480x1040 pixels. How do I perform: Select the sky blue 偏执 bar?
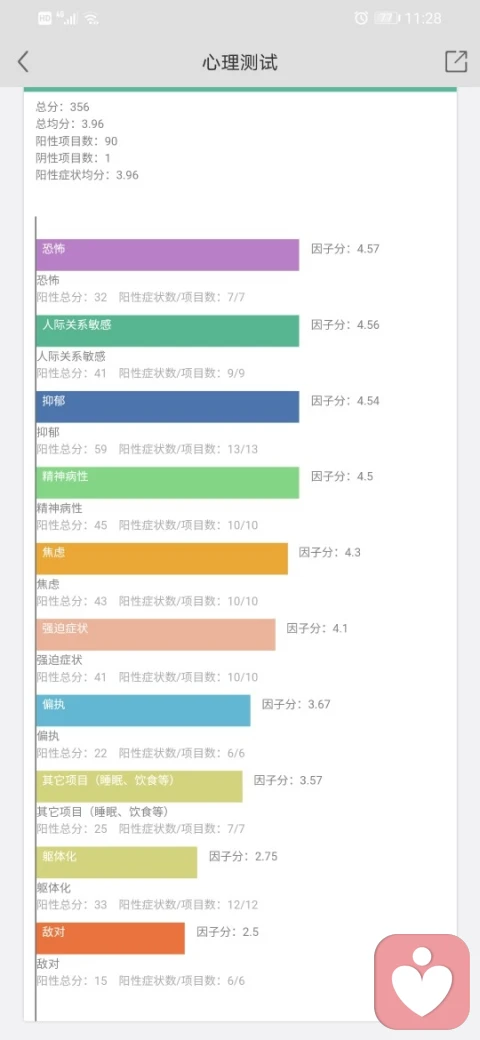coord(143,710)
